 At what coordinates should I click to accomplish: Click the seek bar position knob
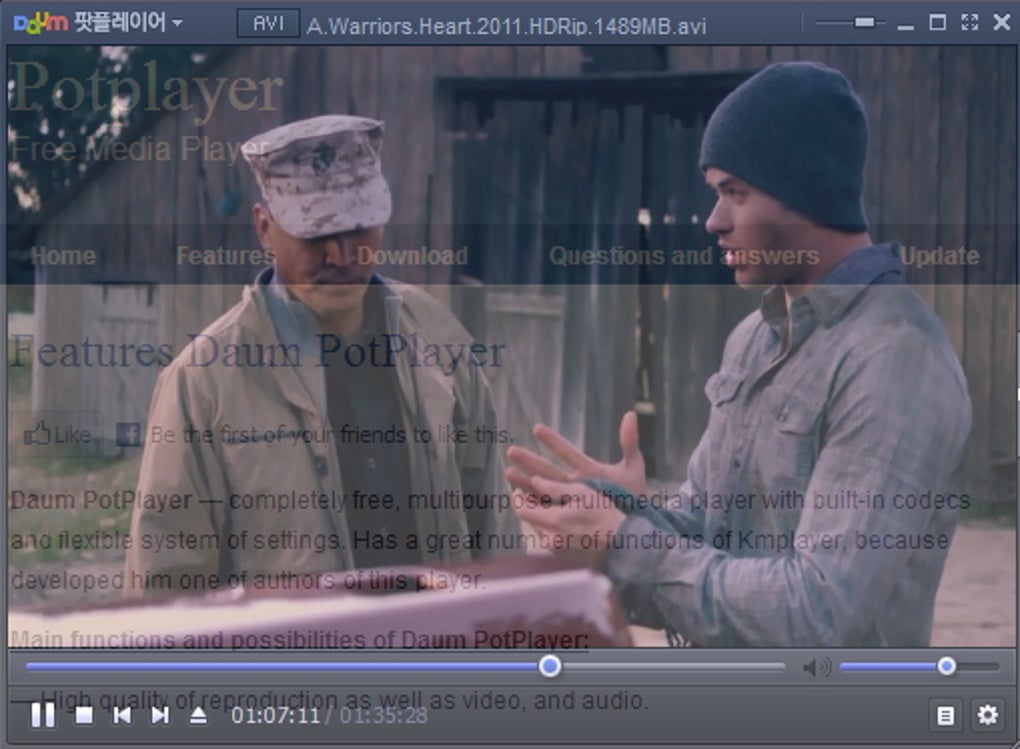pos(550,666)
